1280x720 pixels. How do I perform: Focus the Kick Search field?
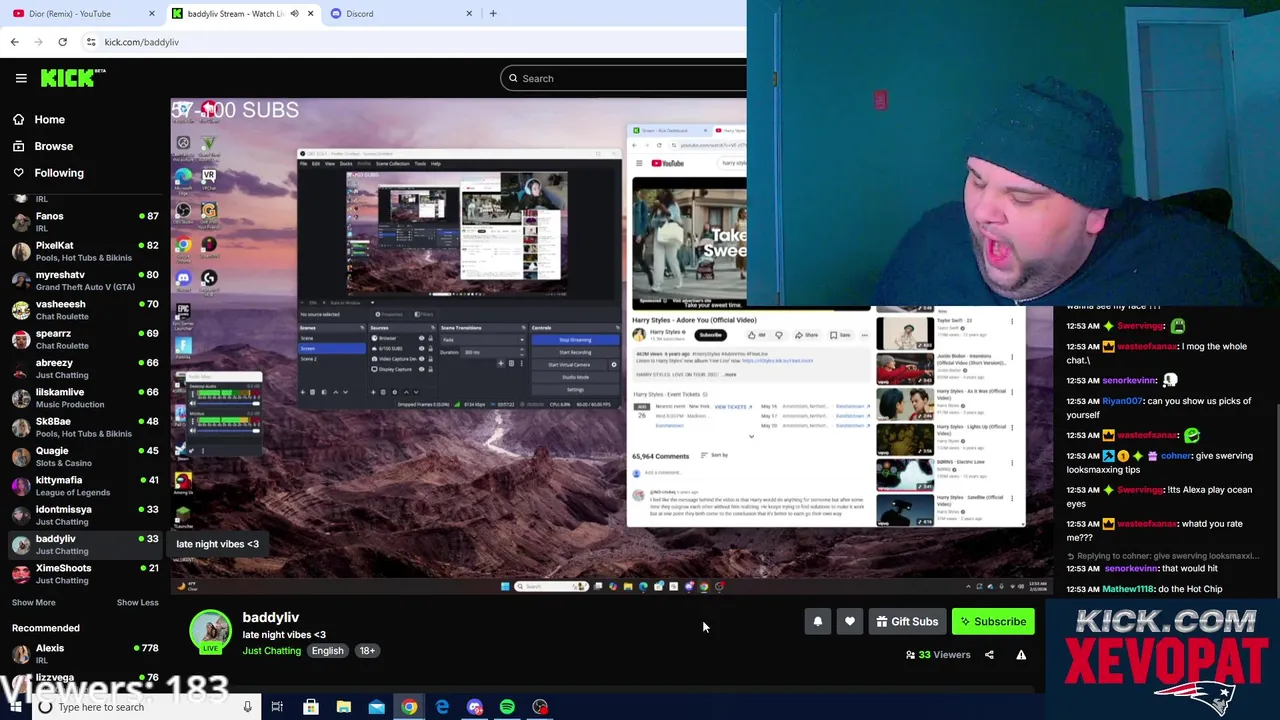pyautogui.click(x=623, y=78)
